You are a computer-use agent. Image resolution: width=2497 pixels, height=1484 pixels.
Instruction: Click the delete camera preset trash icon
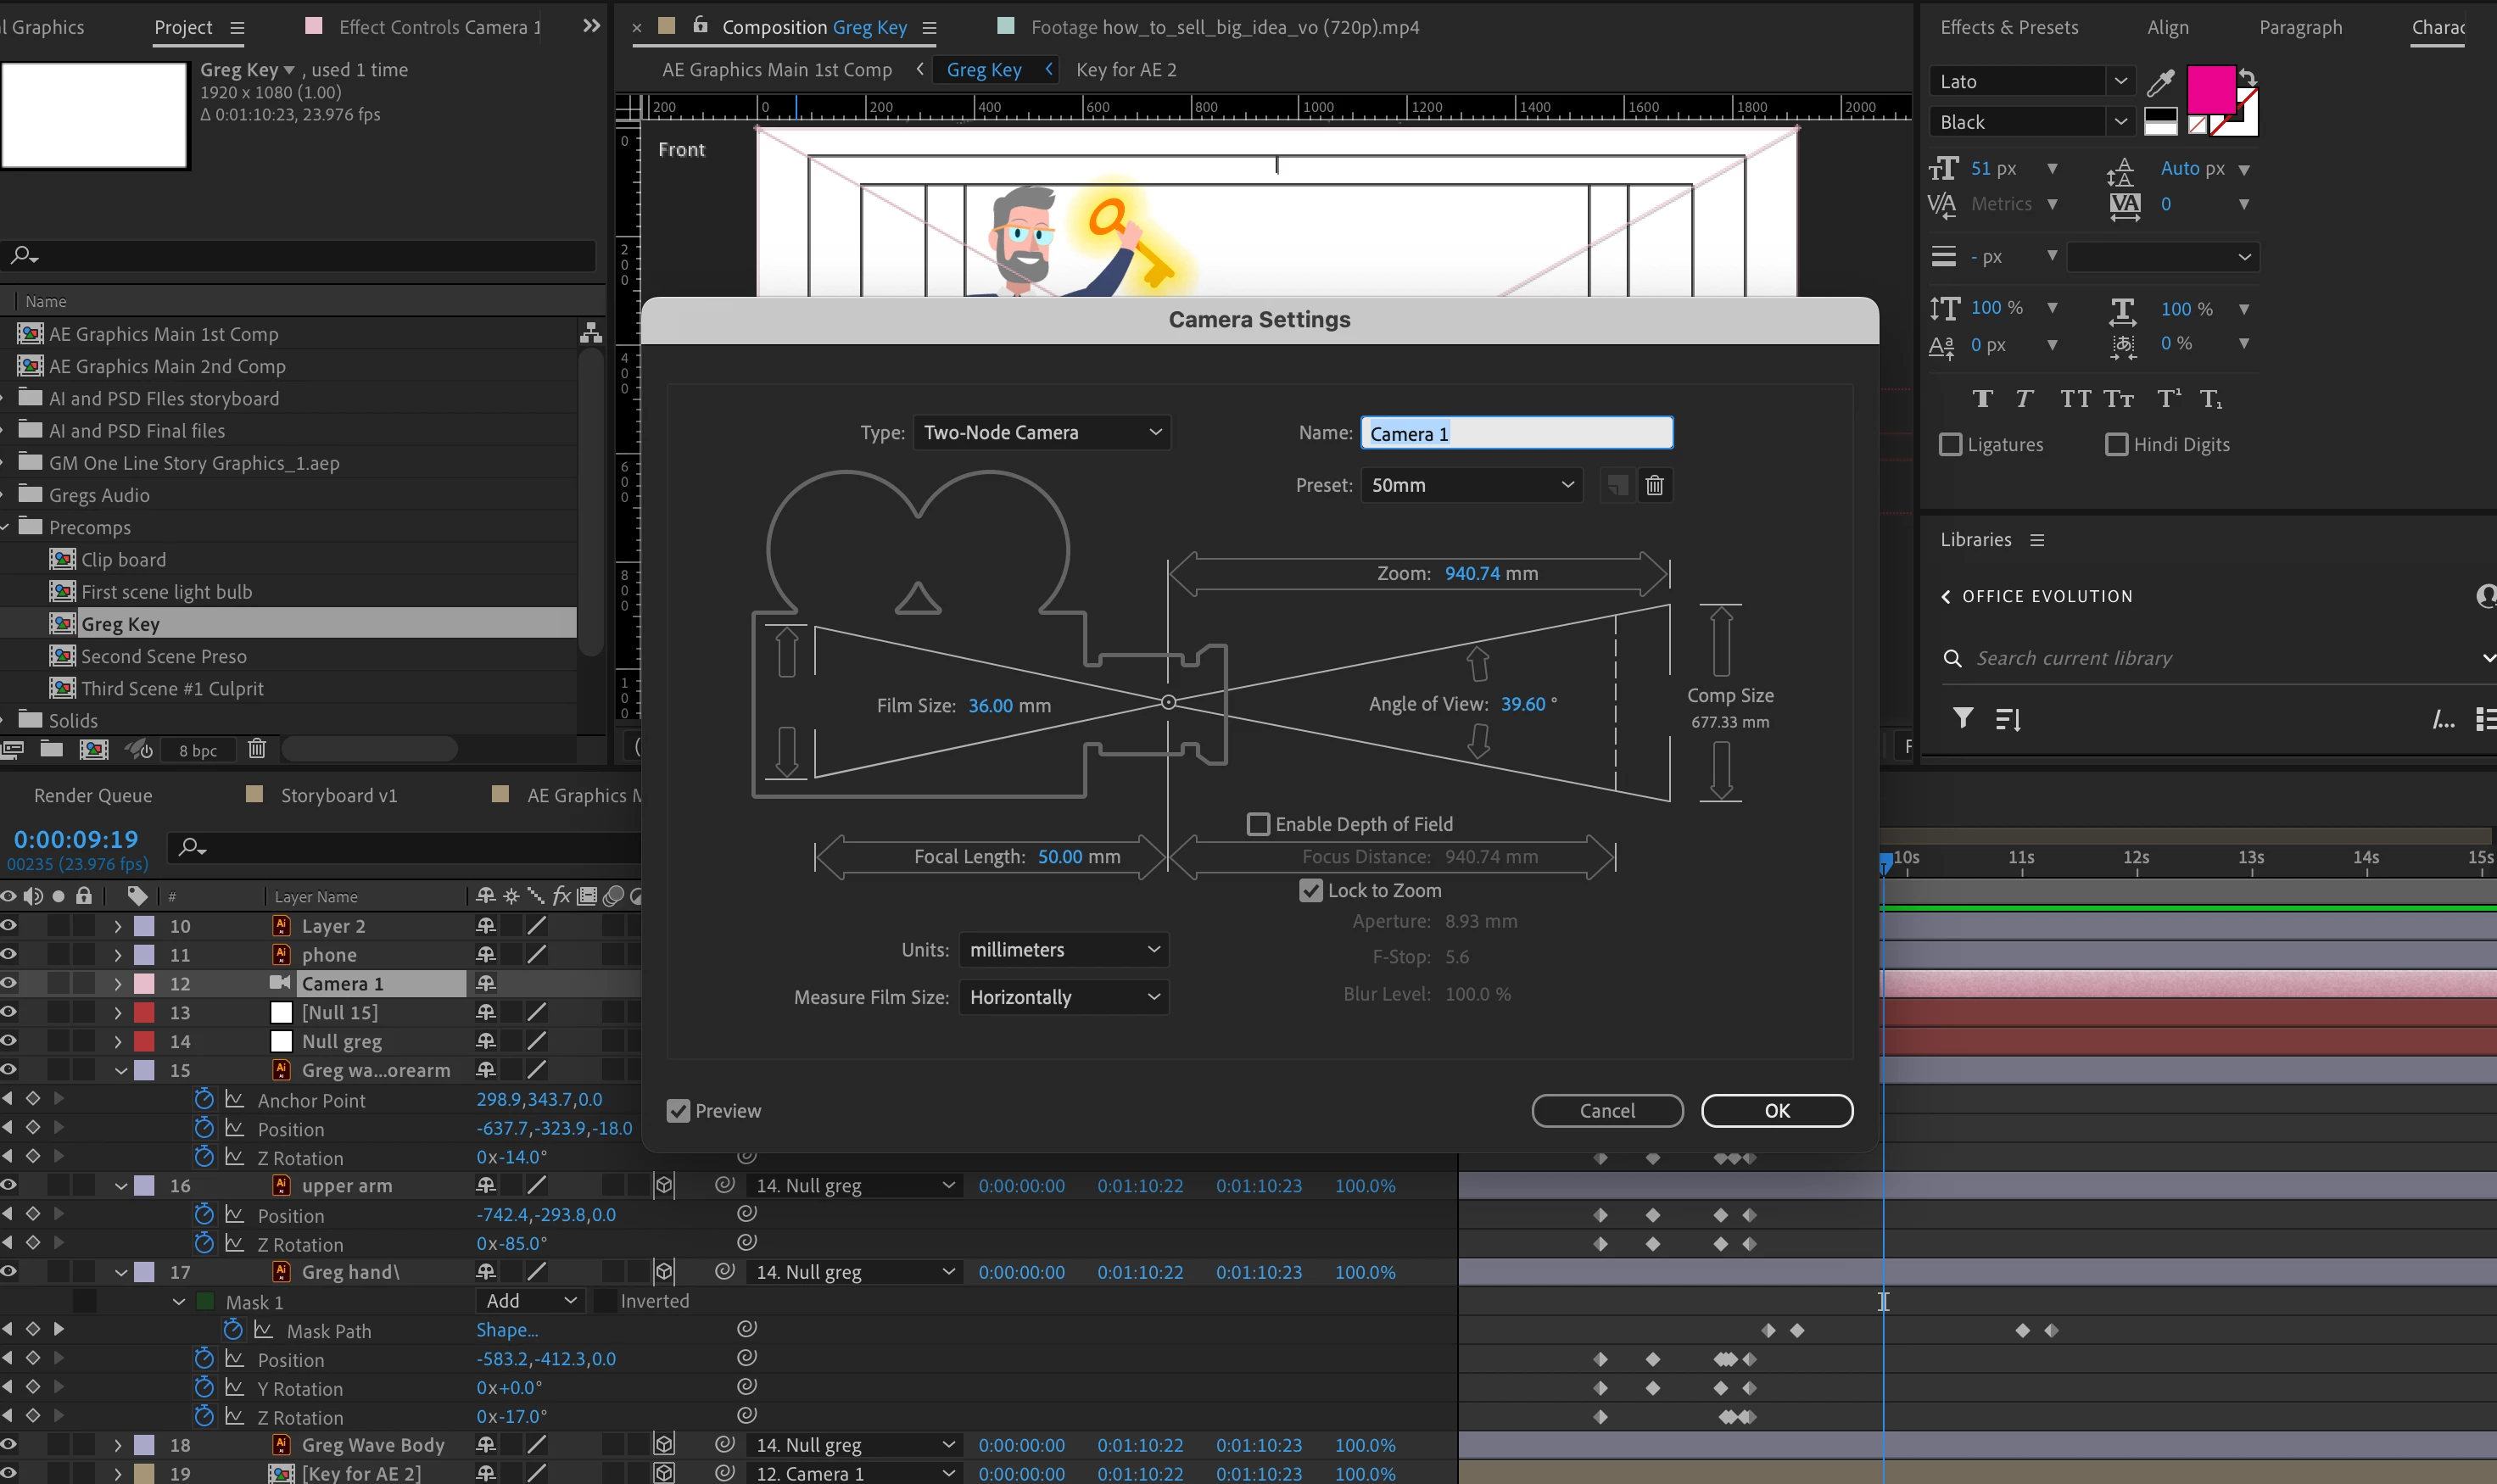pyautogui.click(x=1654, y=485)
